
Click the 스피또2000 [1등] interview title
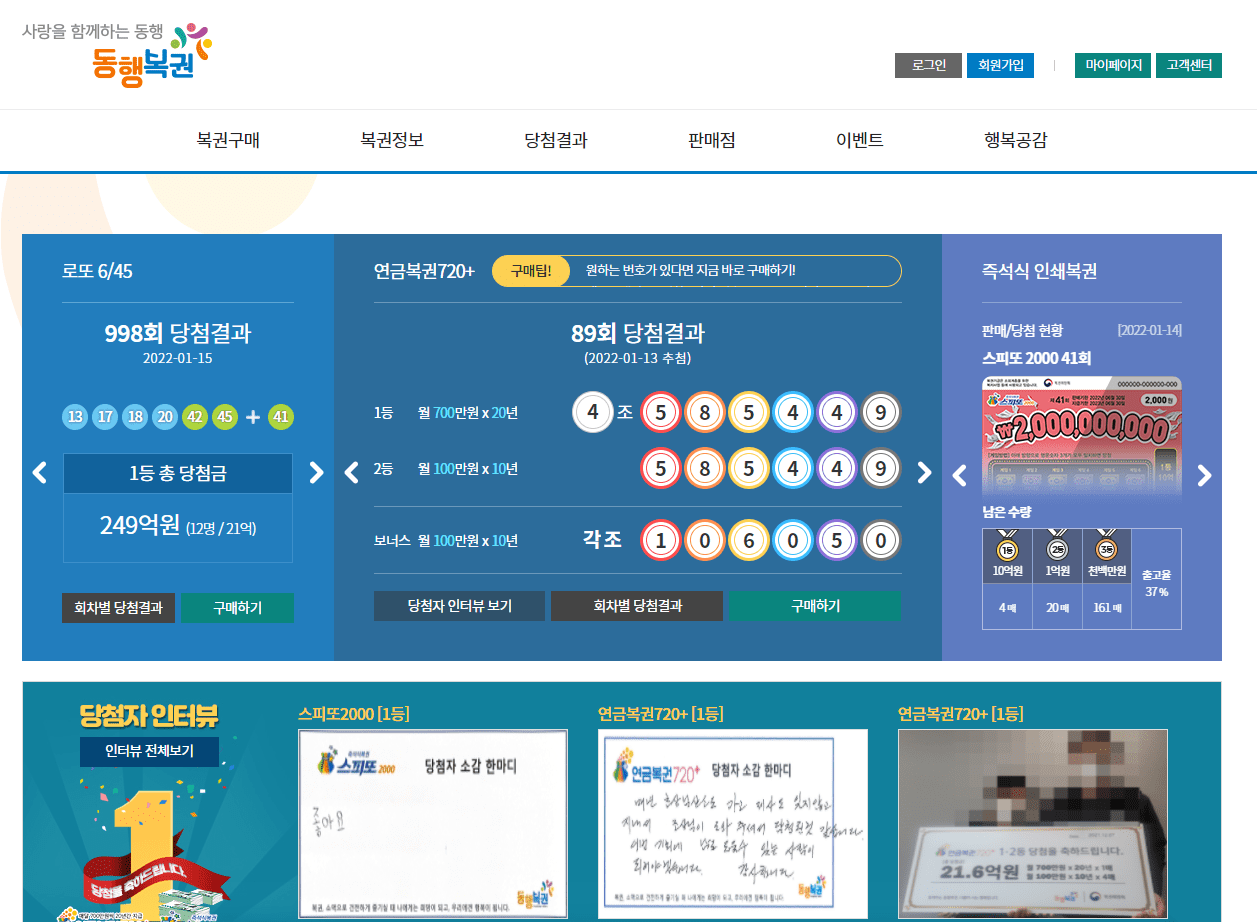click(x=353, y=714)
